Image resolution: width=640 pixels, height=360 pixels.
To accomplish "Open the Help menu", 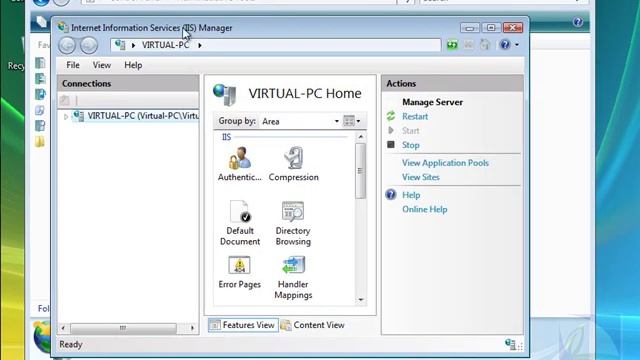I will [x=133, y=65].
